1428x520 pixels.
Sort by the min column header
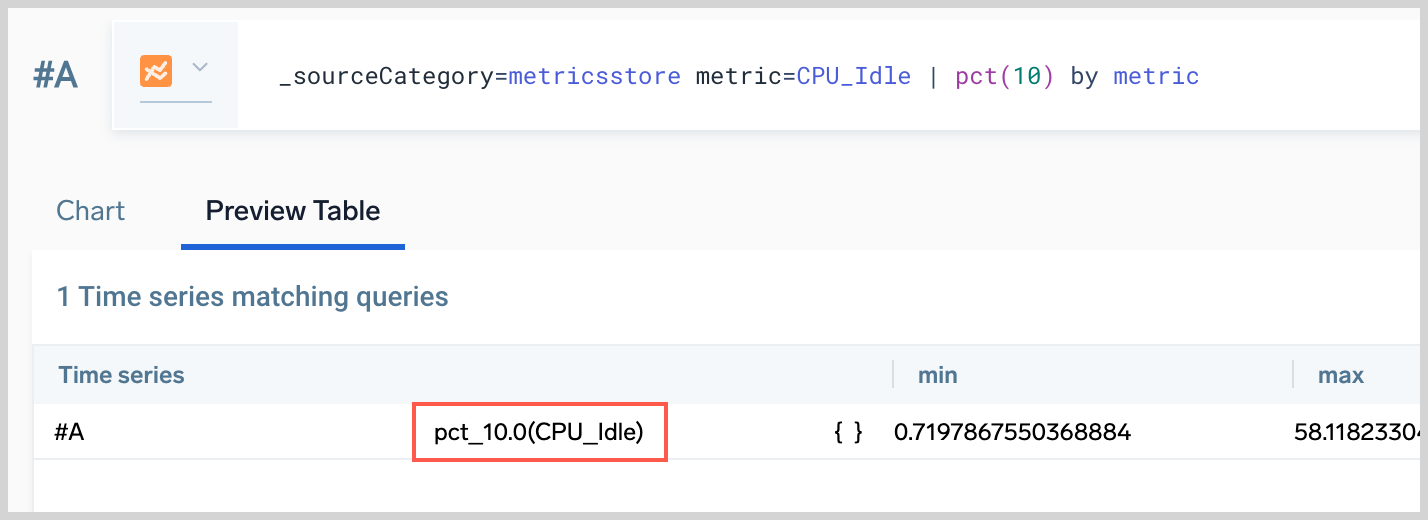point(937,375)
